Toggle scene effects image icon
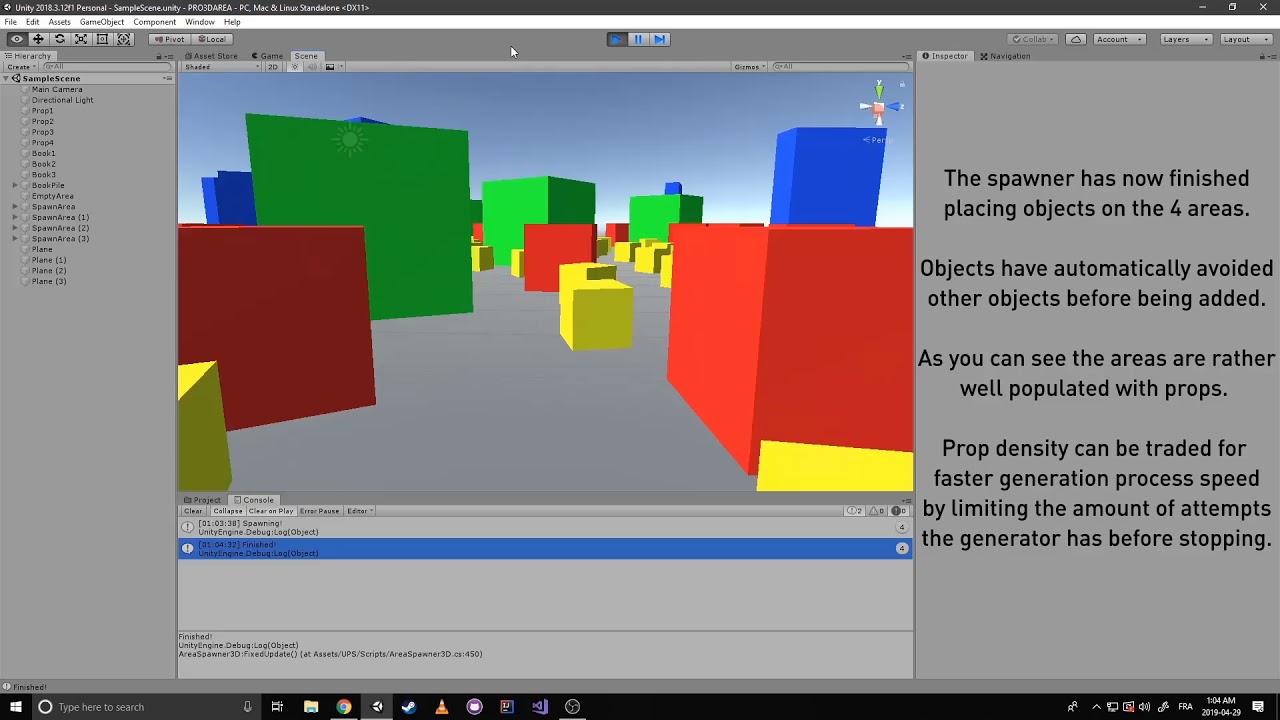1280x720 pixels. [330, 67]
